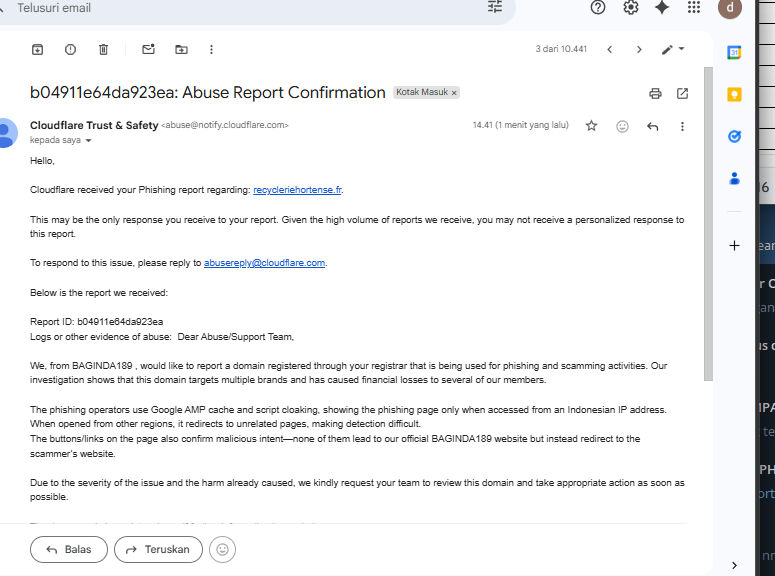Delete this email with trash icon
This screenshot has width=775, height=576.
click(x=103, y=49)
